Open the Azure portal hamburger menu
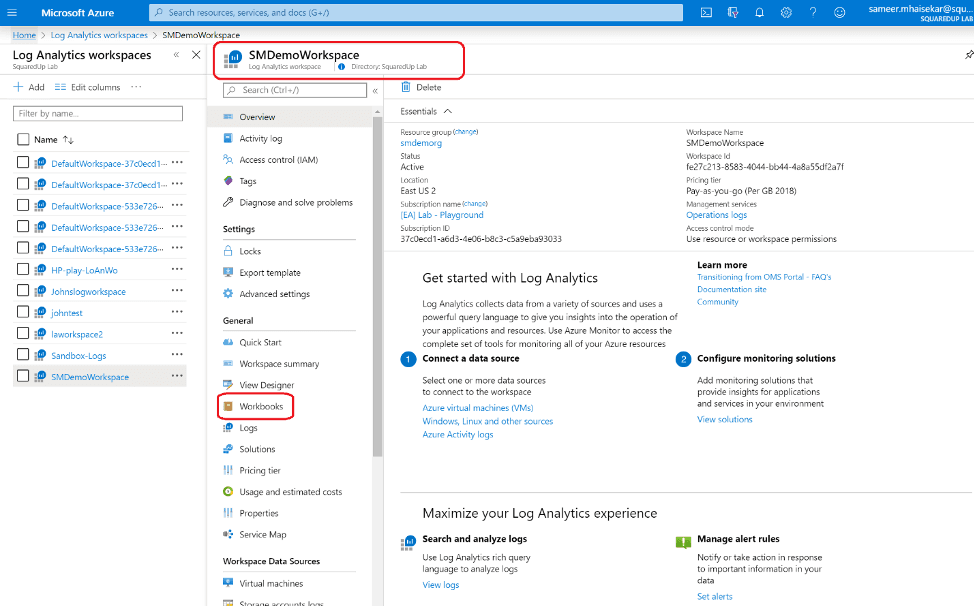The width and height of the screenshot is (974, 606). coord(12,12)
